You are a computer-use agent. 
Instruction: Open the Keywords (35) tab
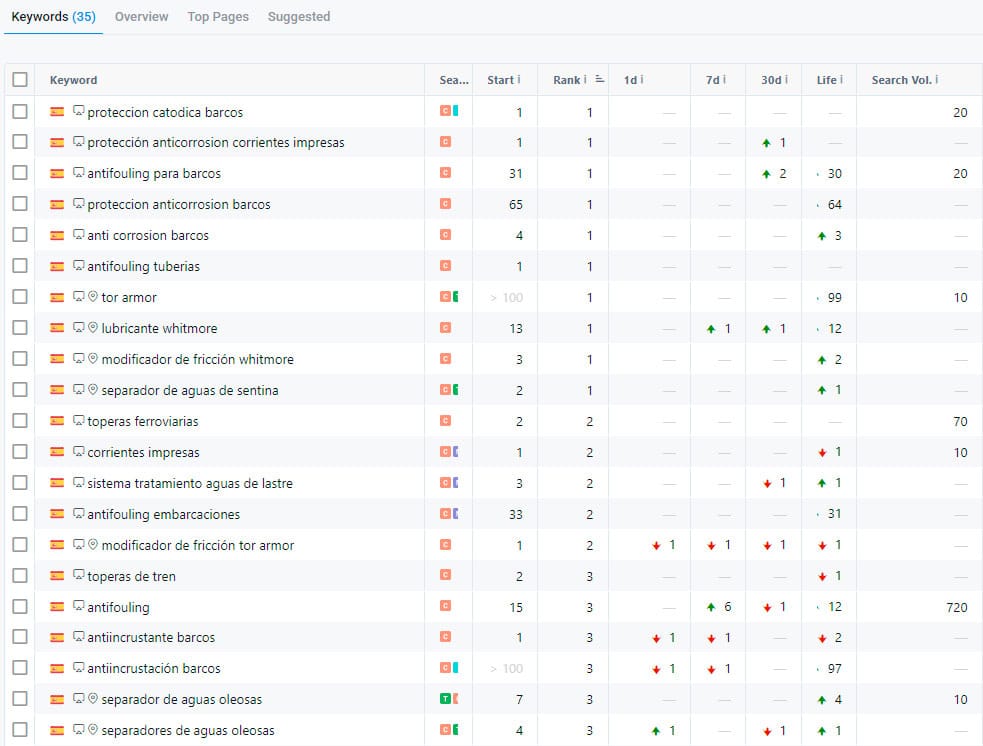53,17
